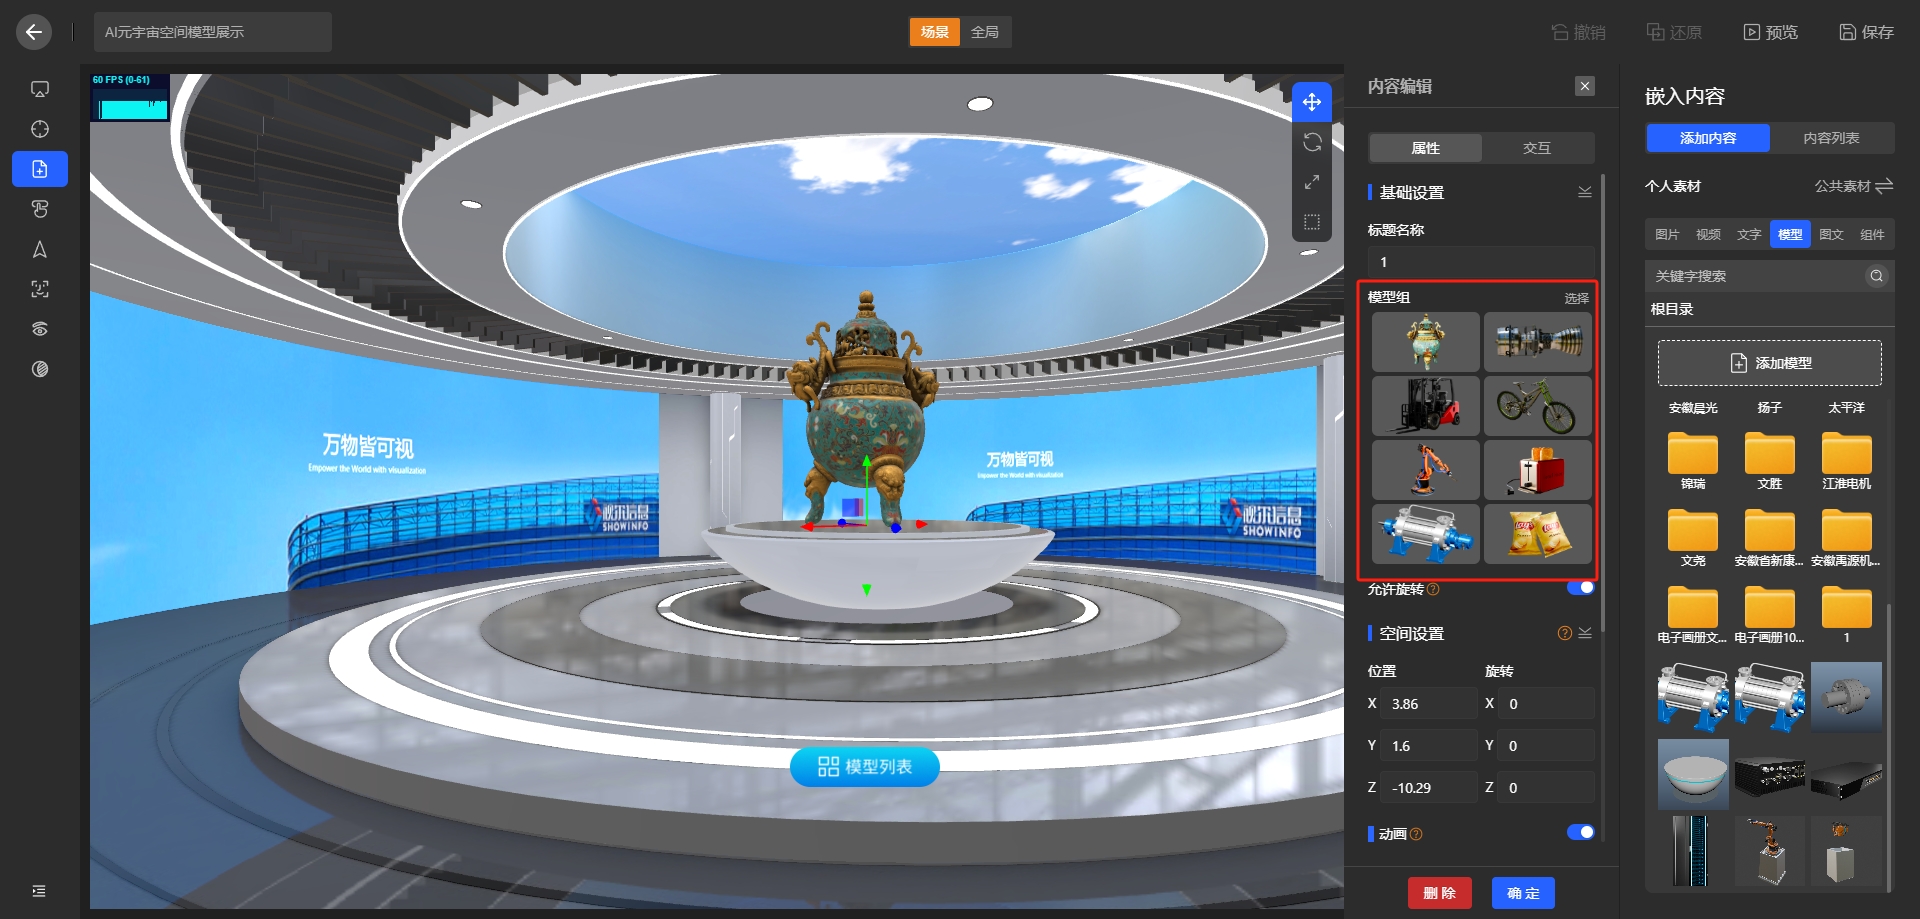The height and width of the screenshot is (919, 1920).
Task: Select the forklift thumbnail in the model group
Action: click(x=1424, y=406)
